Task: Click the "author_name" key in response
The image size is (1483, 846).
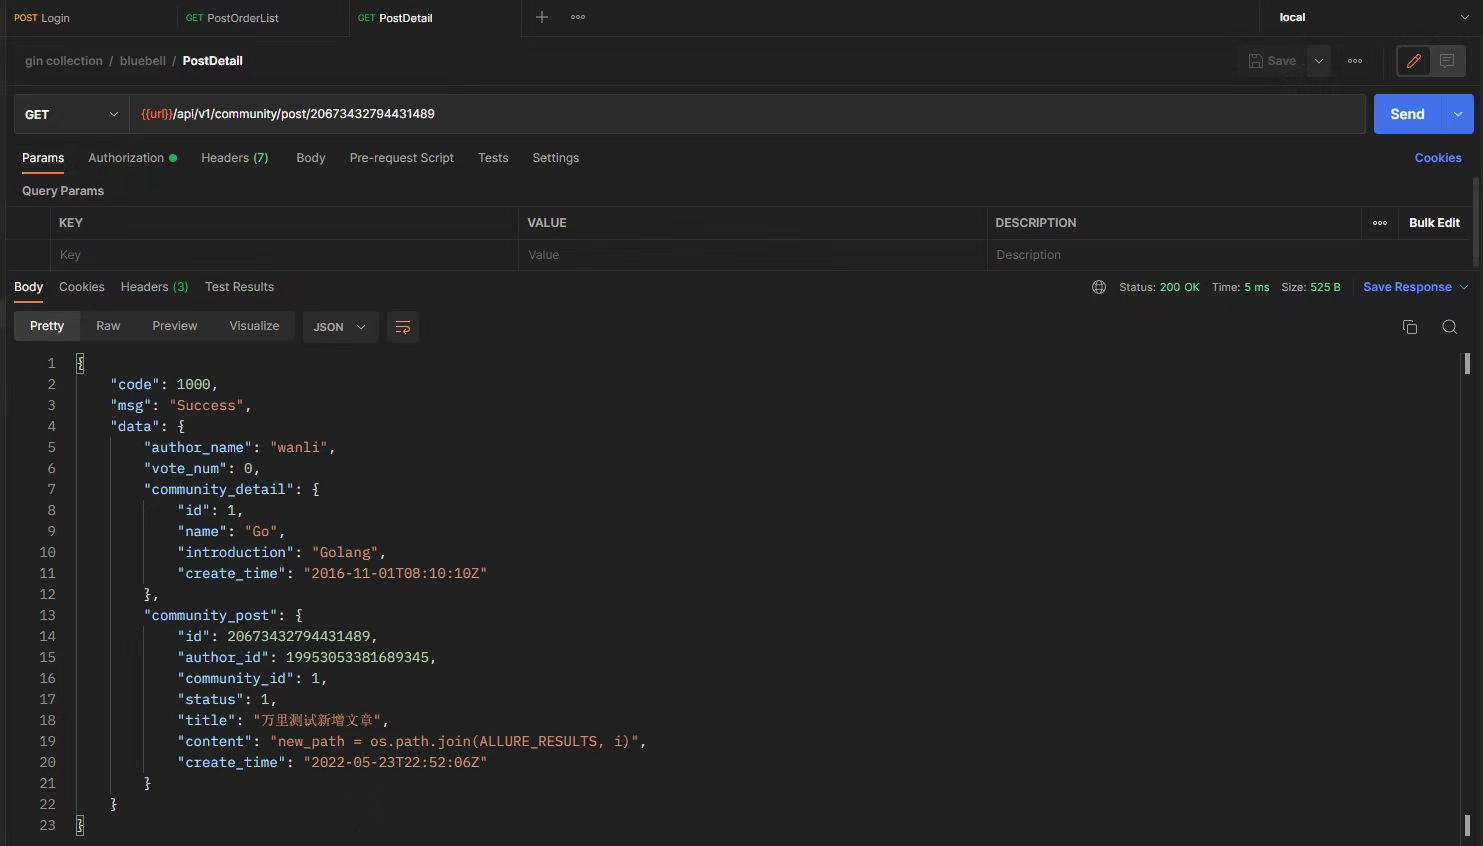Action: 200,447
